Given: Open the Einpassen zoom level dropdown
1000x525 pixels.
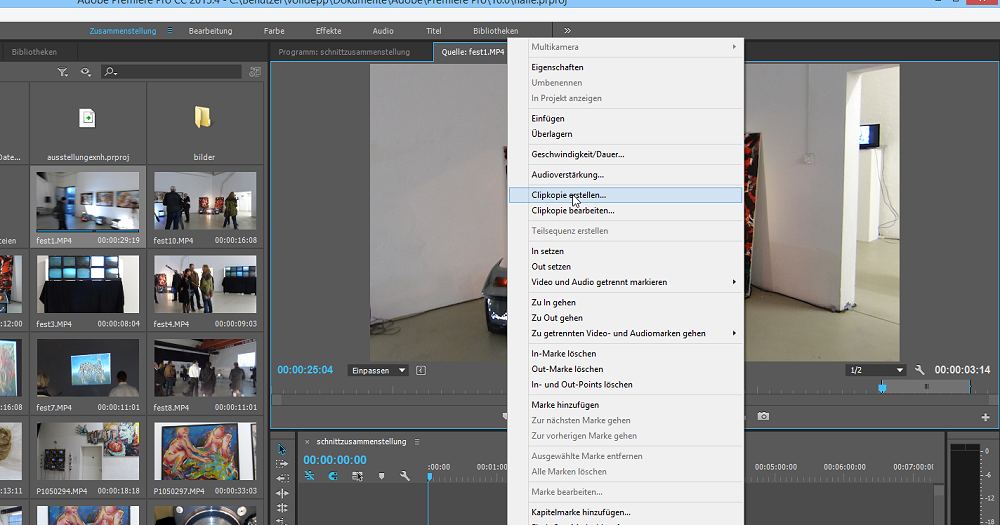Looking at the screenshot, I should [378, 370].
